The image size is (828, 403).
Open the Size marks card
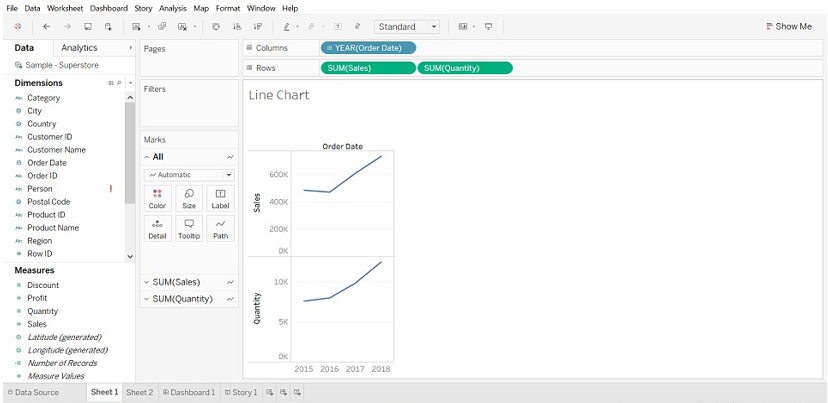click(189, 199)
